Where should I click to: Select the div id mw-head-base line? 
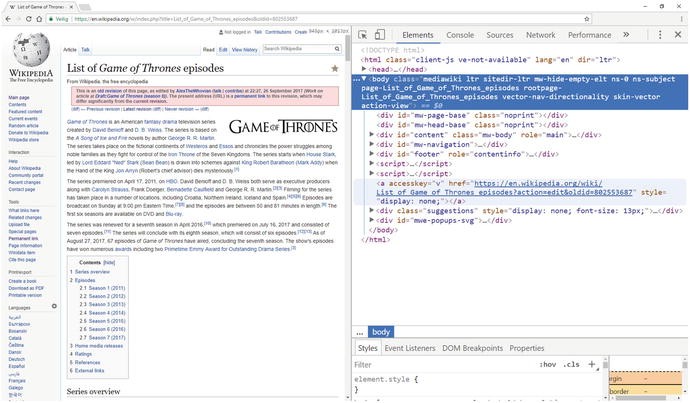[472, 125]
